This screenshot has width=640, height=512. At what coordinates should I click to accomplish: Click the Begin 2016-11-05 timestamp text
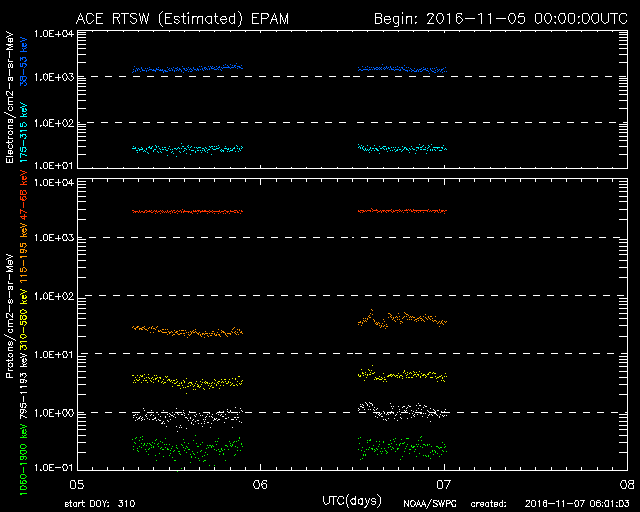pyautogui.click(x=499, y=19)
